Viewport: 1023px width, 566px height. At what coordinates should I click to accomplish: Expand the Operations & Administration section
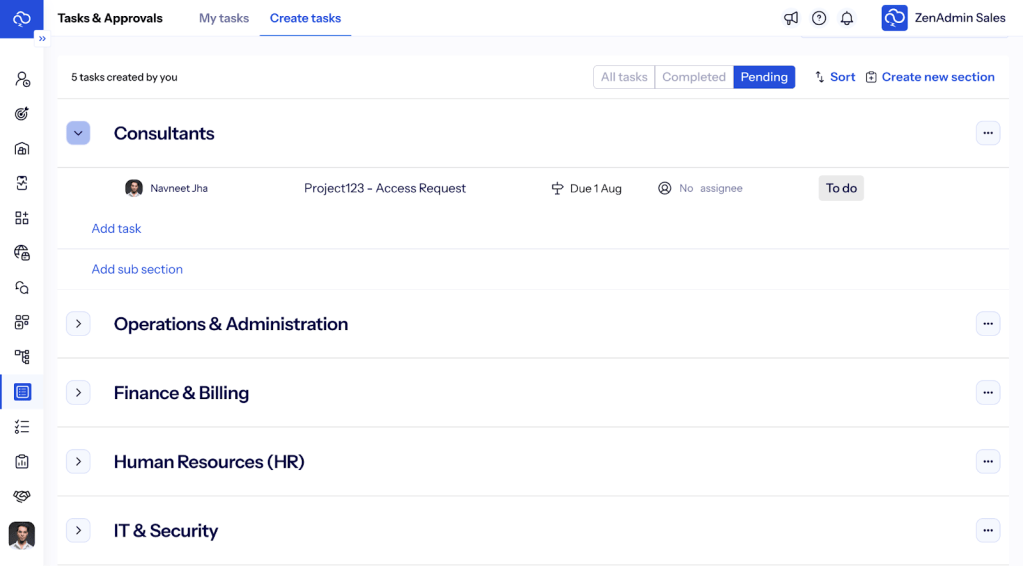tap(78, 324)
